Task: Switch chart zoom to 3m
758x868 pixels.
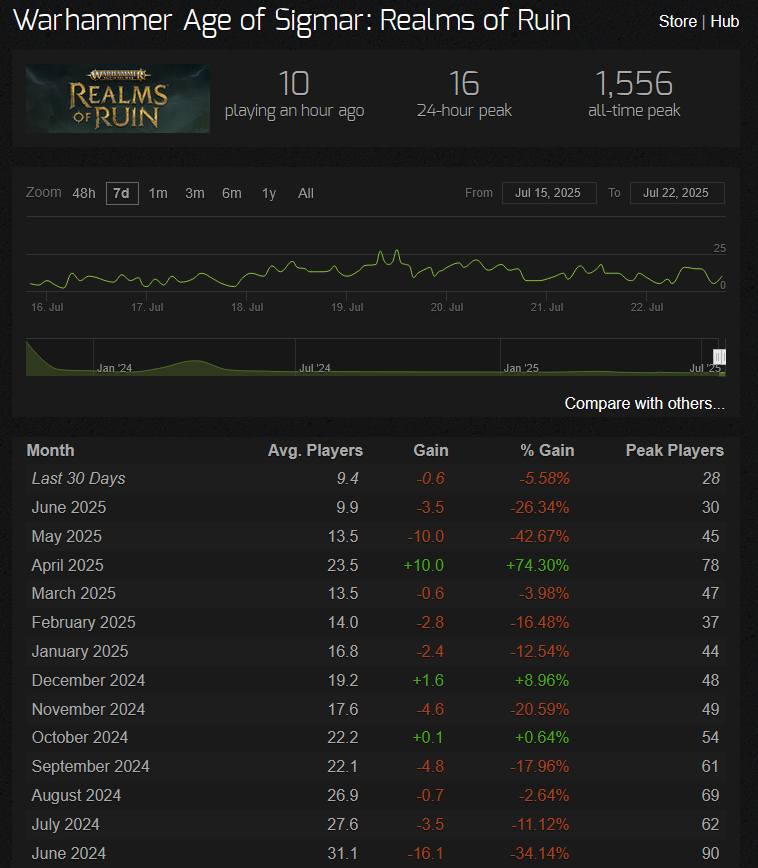Action: pyautogui.click(x=195, y=193)
